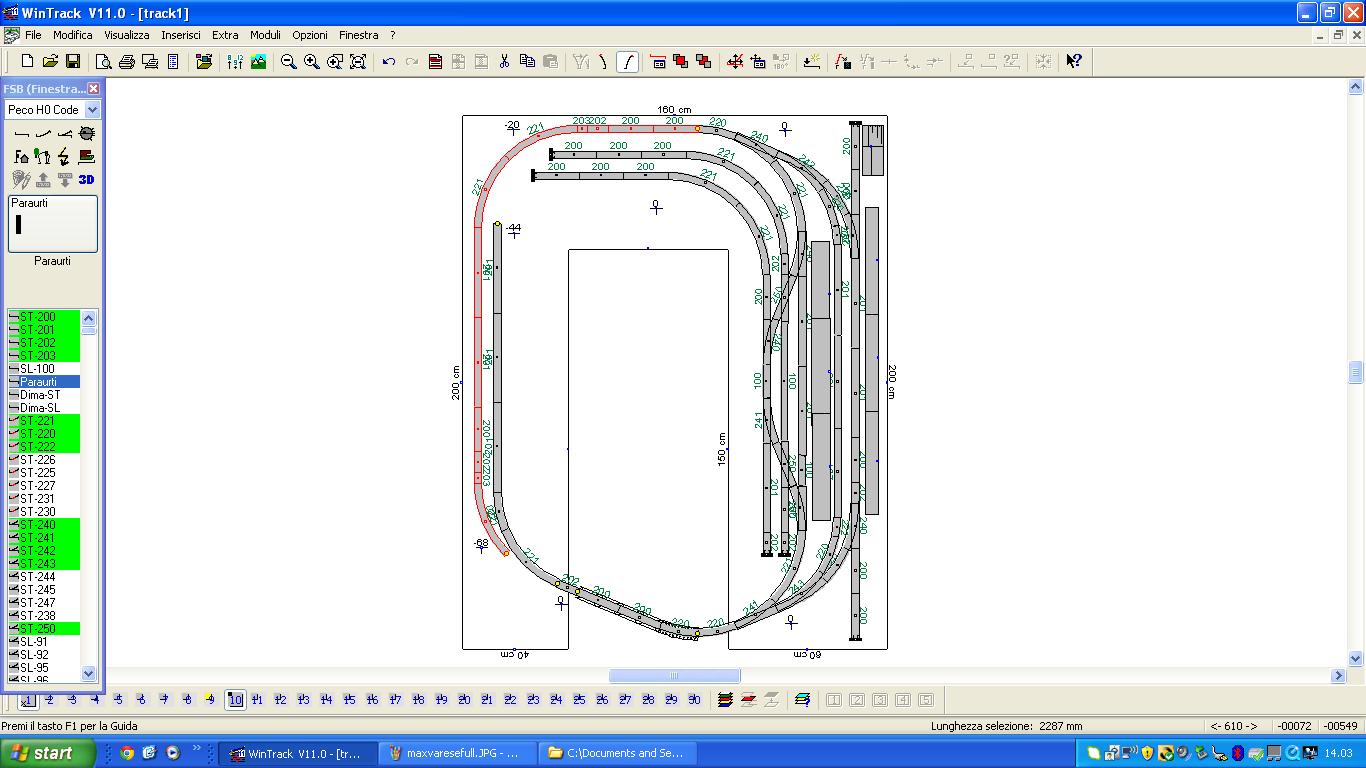1366x768 pixels.
Task: Click the insert track with spark icon
Action: (812, 62)
